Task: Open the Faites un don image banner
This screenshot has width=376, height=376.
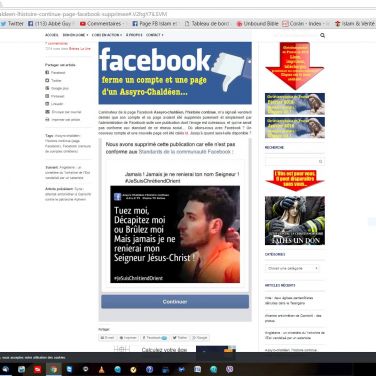Action: tap(295, 220)
